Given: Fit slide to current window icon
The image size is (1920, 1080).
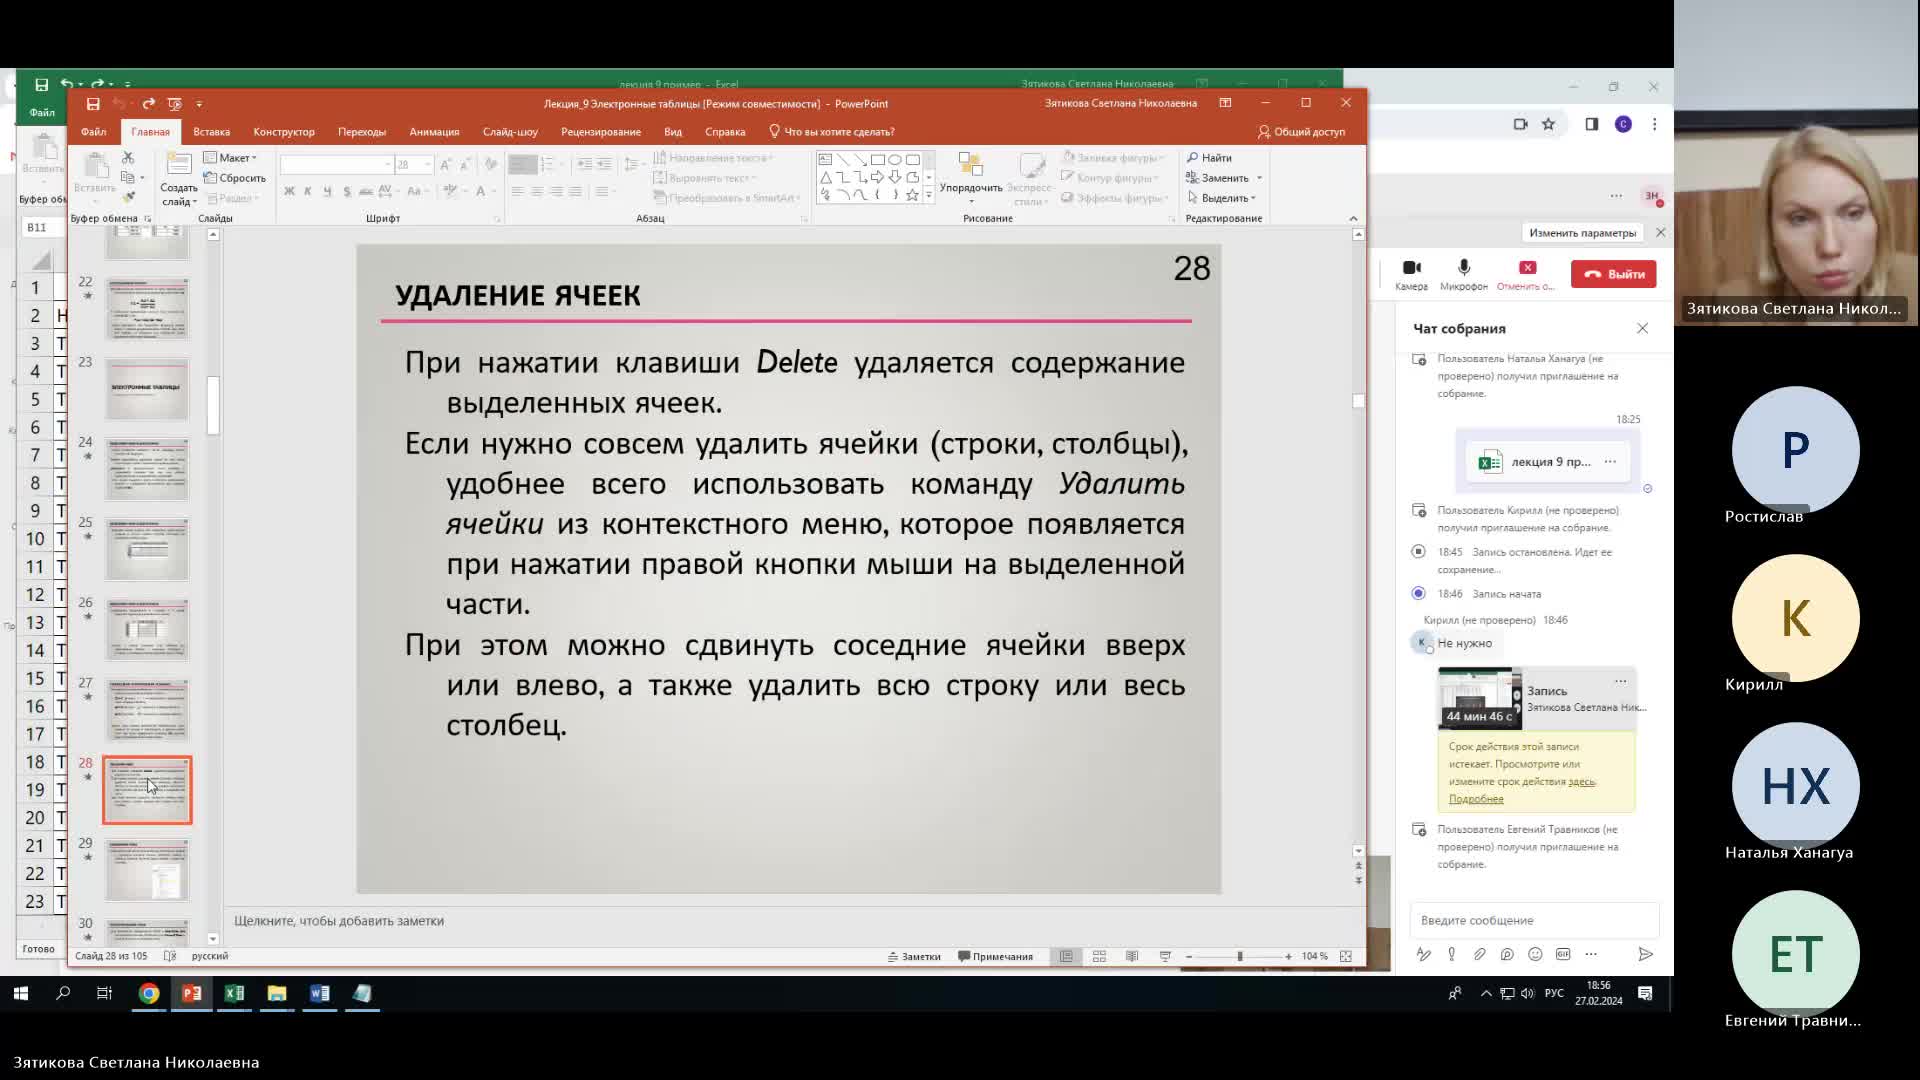Looking at the screenshot, I should point(1346,957).
